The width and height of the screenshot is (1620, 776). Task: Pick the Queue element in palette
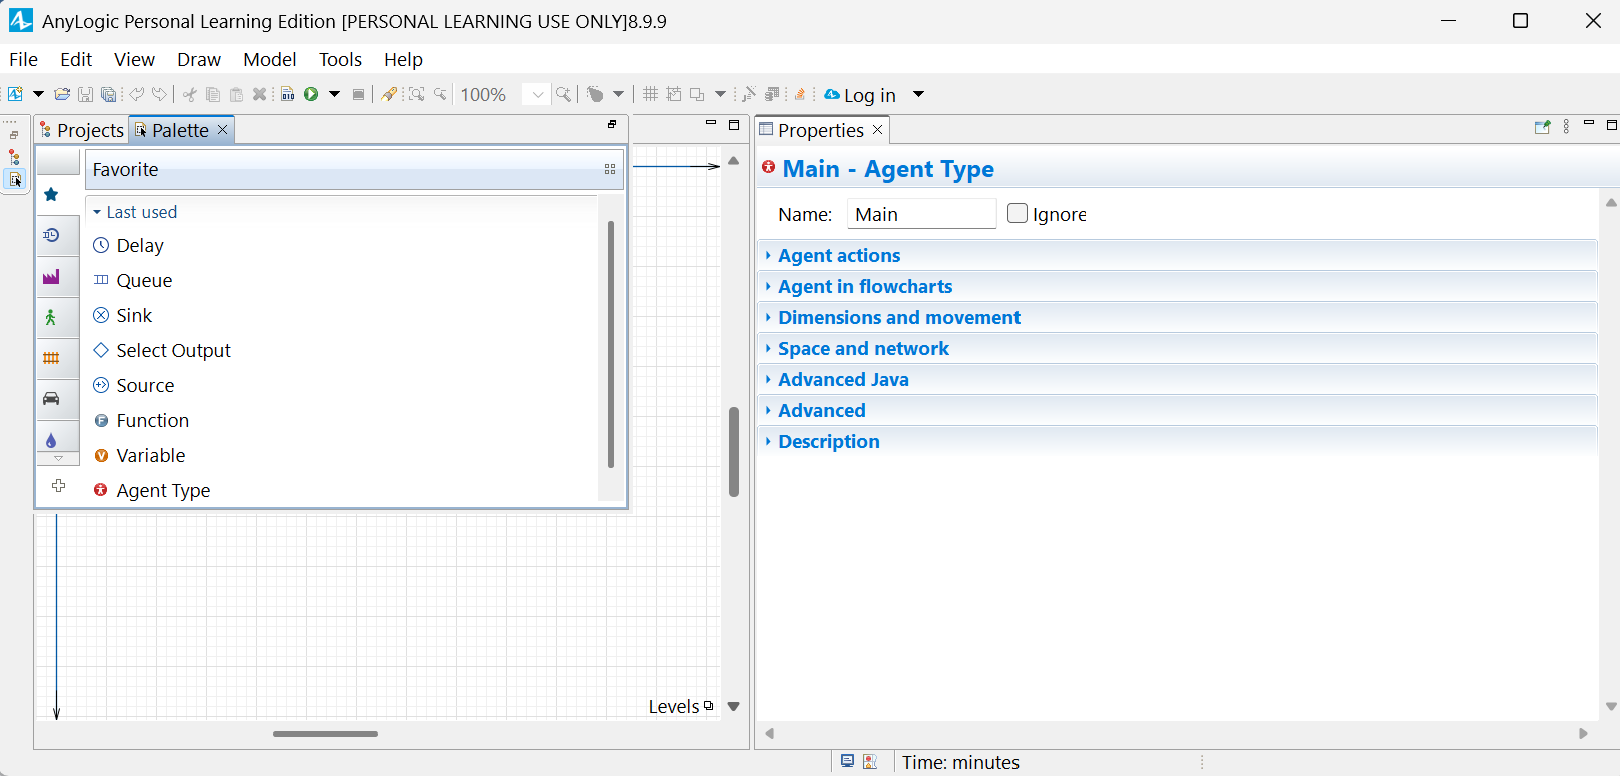coord(132,281)
